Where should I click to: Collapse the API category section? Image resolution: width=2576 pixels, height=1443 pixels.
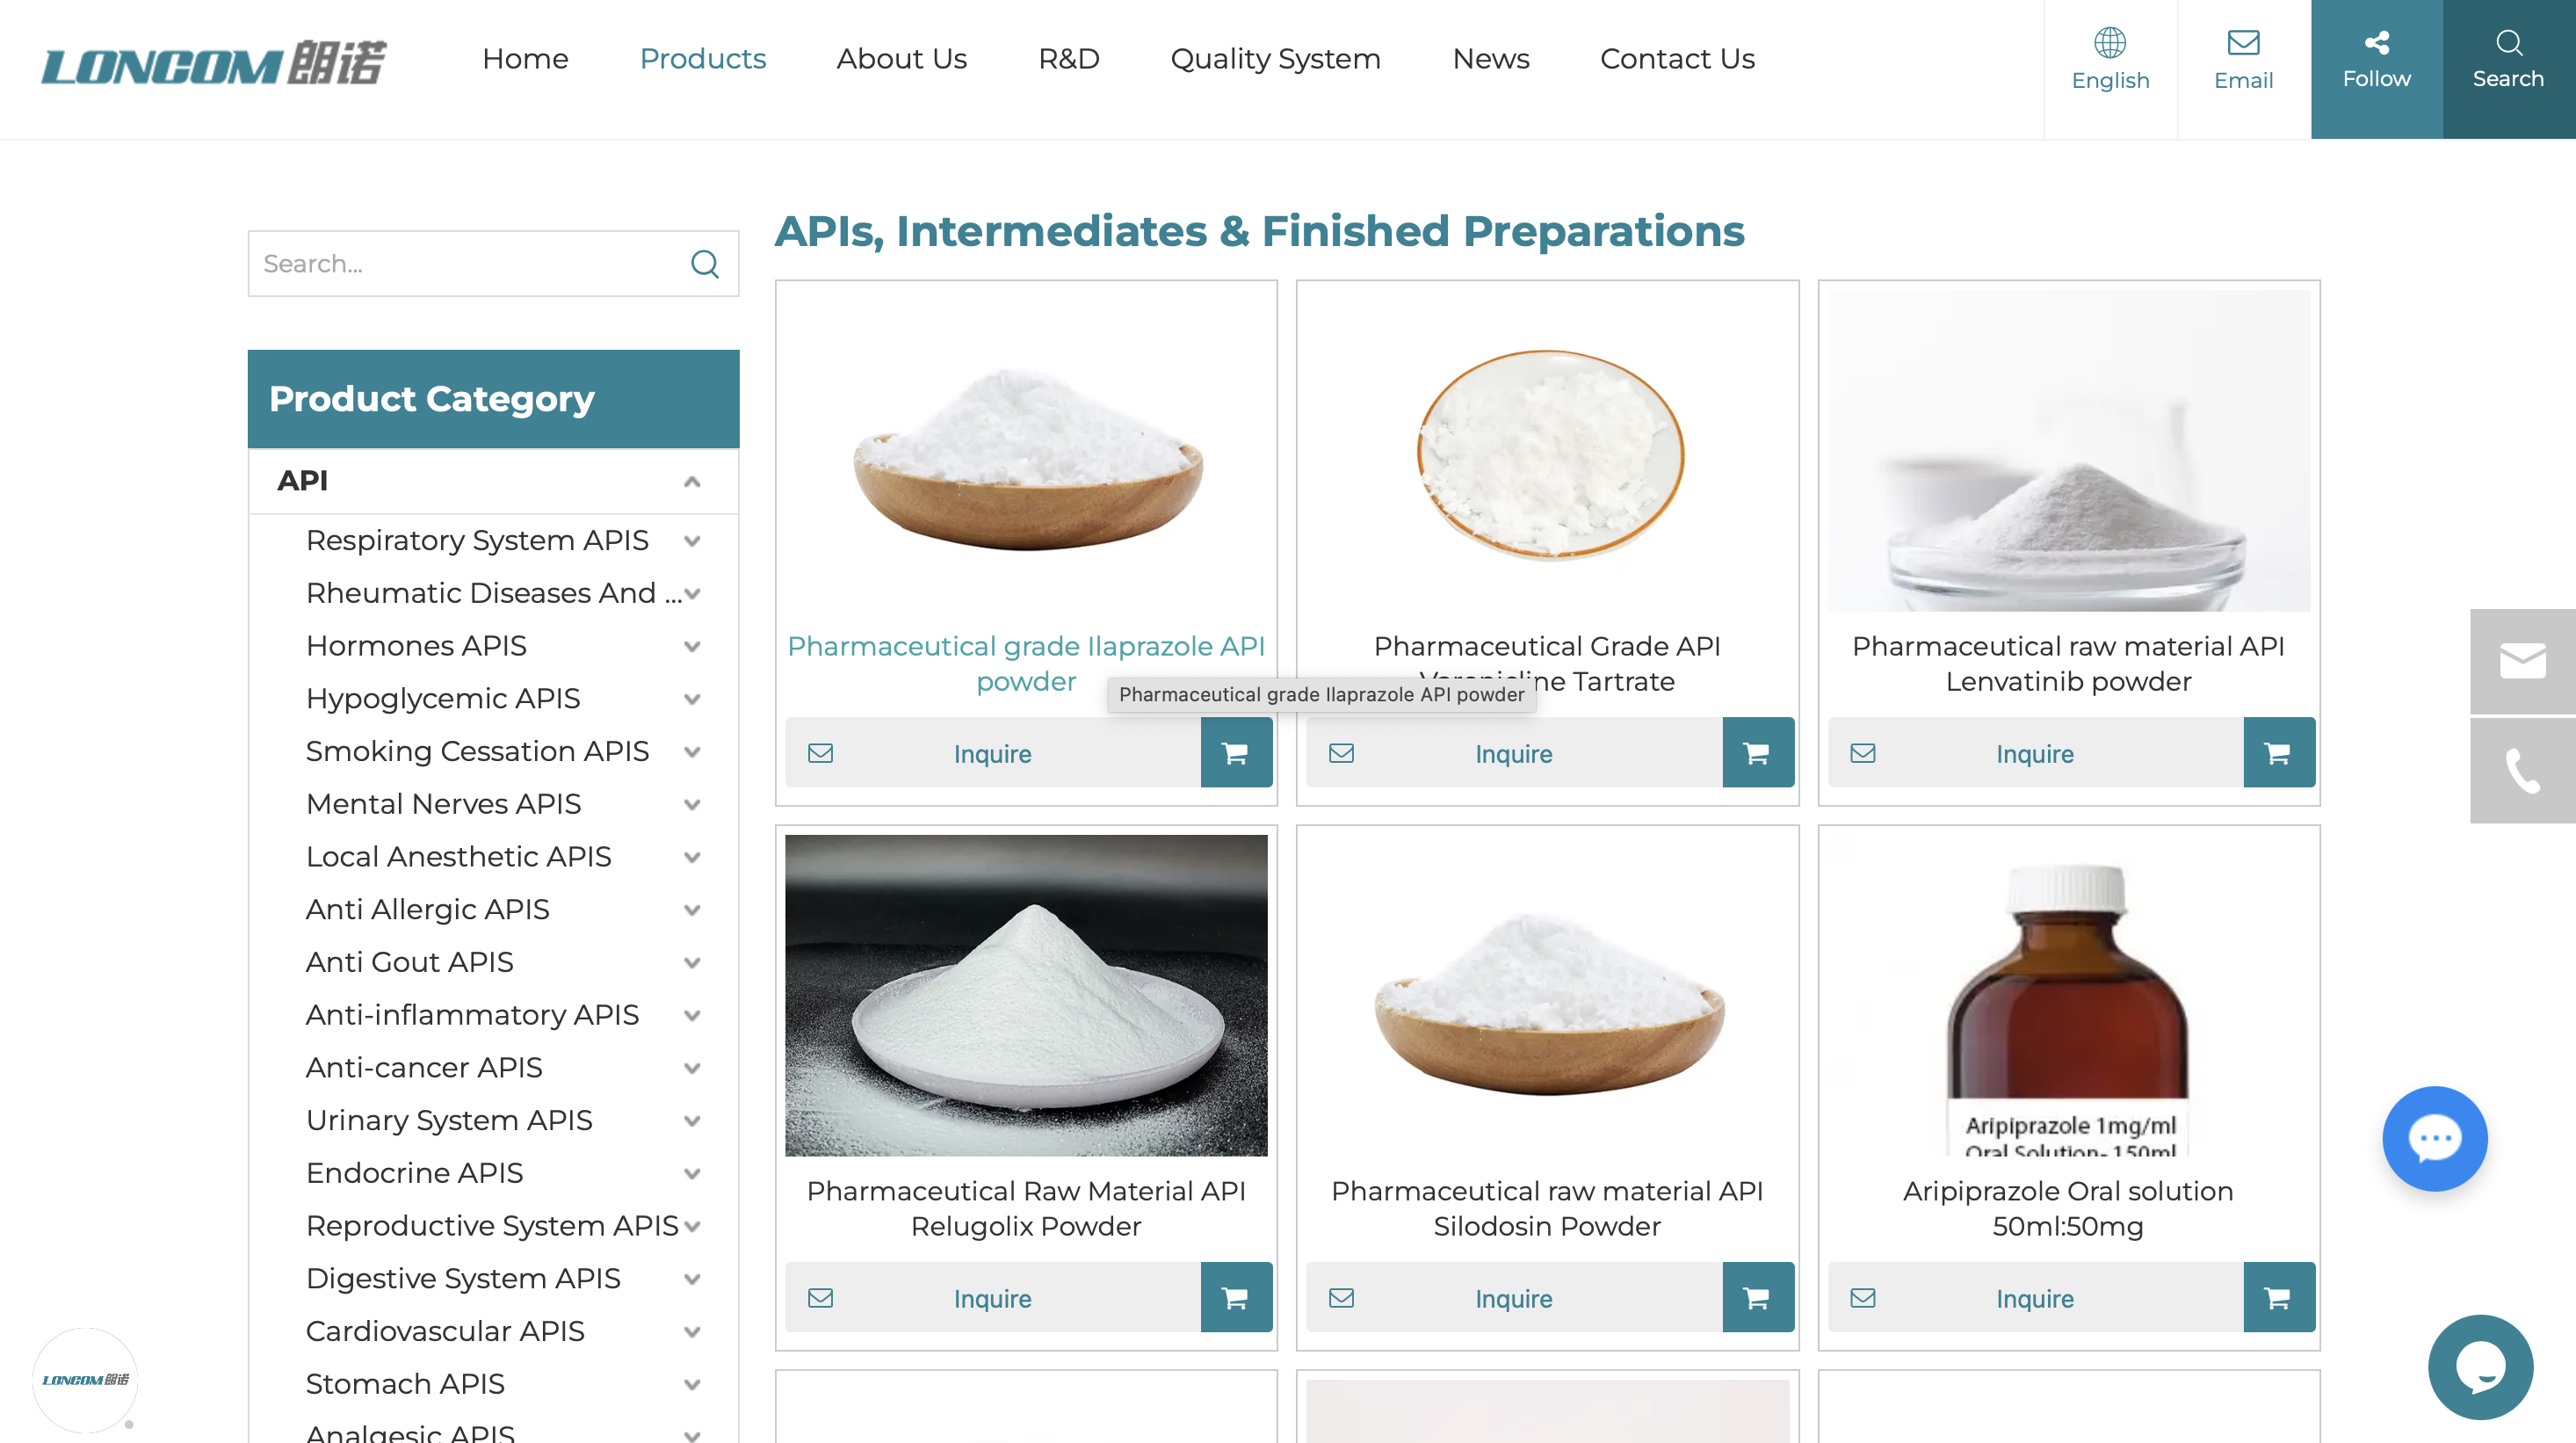pos(692,482)
